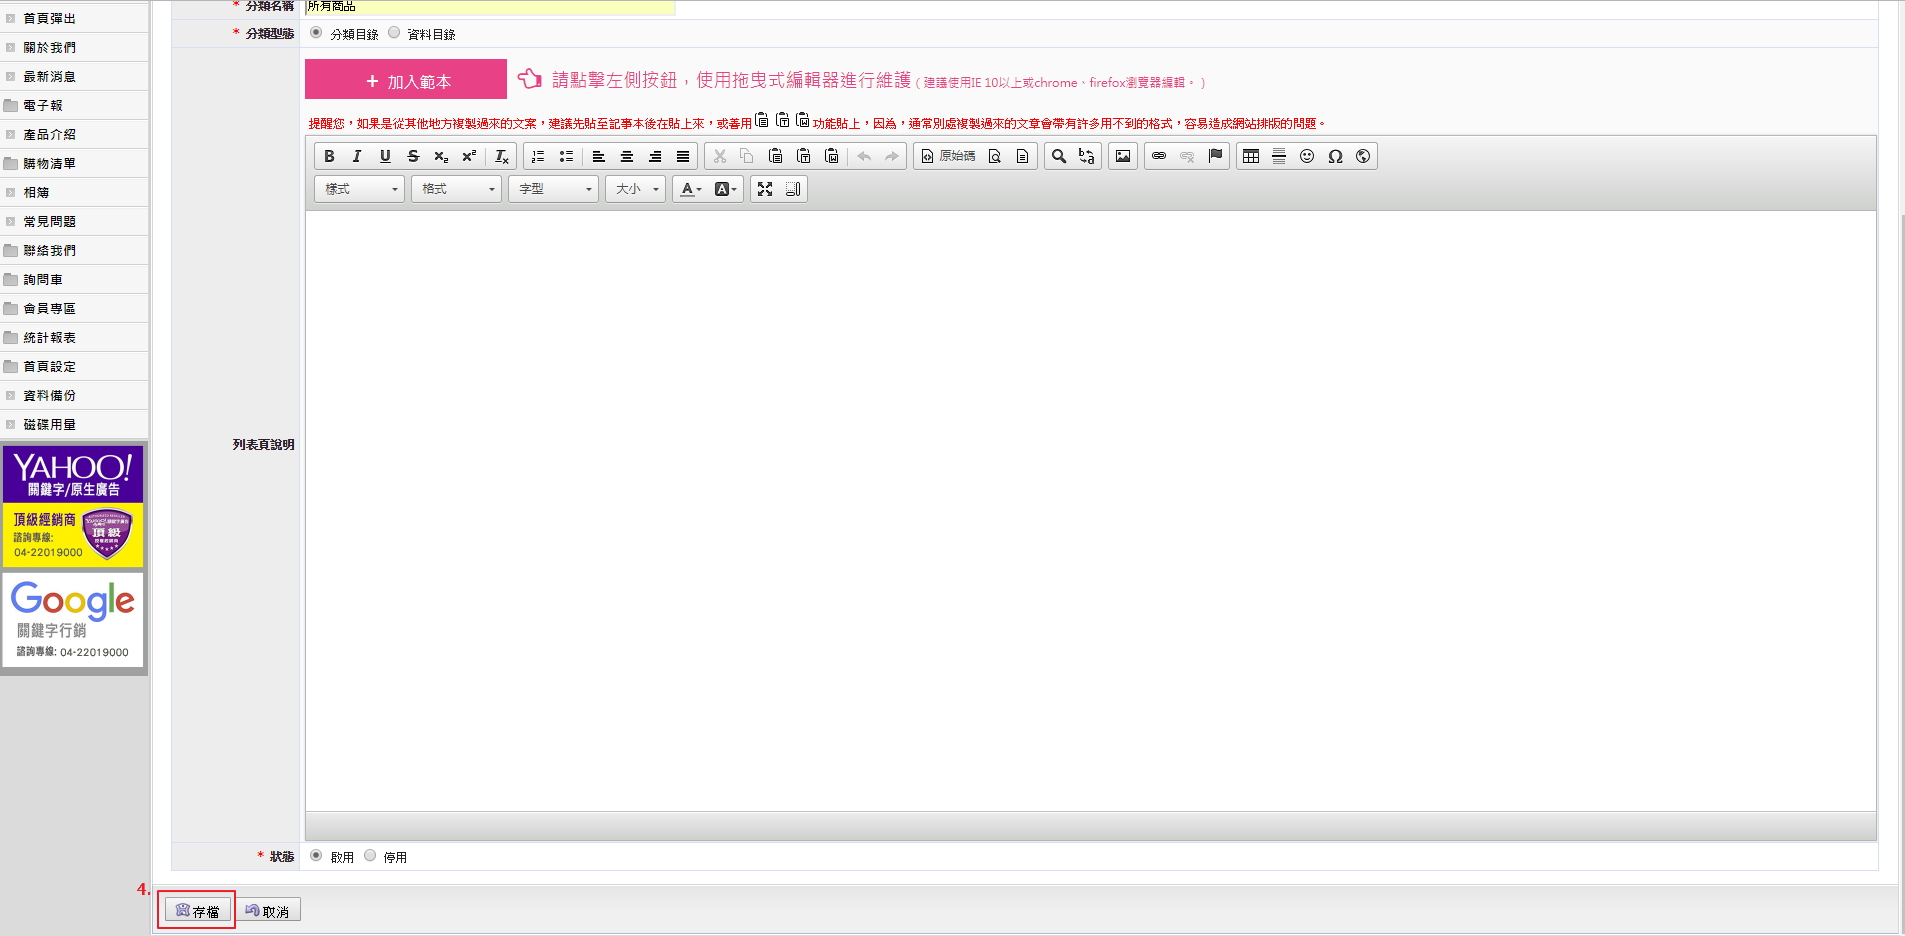Screen dimensions: 1905x936
Task: Open the 大小 font size dropdown
Action: point(636,189)
